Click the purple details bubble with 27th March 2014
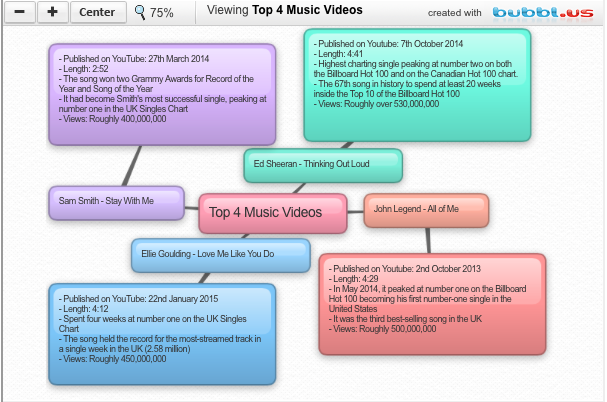Screen dimensions: 607x402 [162, 94]
